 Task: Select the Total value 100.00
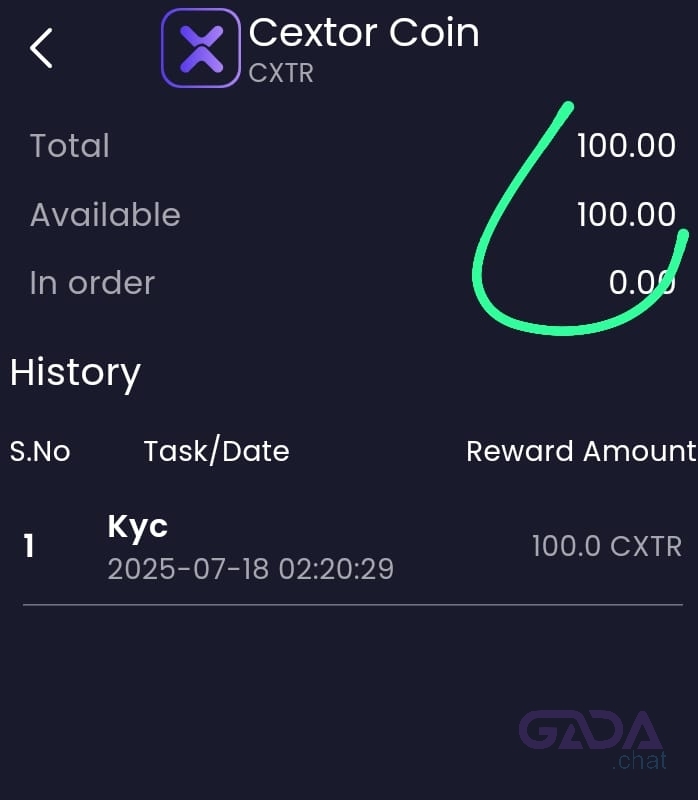coord(627,145)
